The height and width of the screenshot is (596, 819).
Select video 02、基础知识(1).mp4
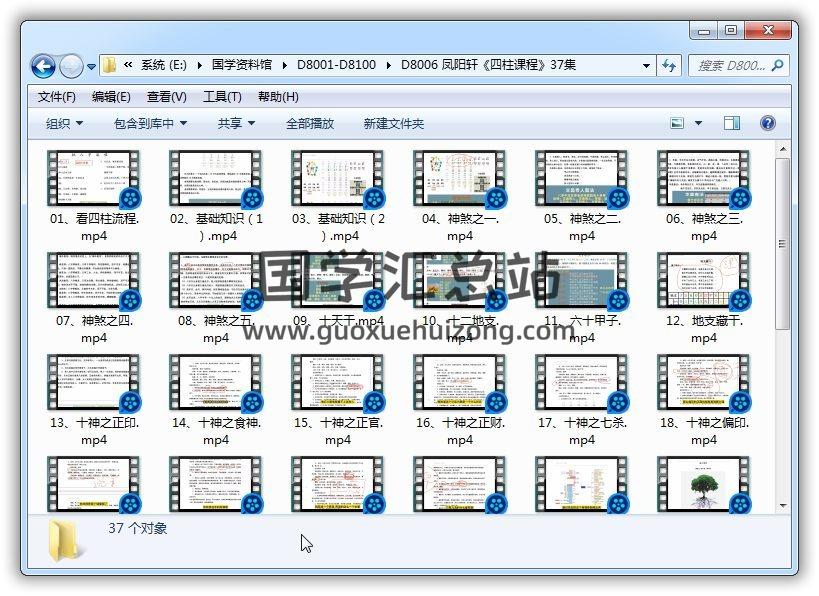tap(216, 196)
